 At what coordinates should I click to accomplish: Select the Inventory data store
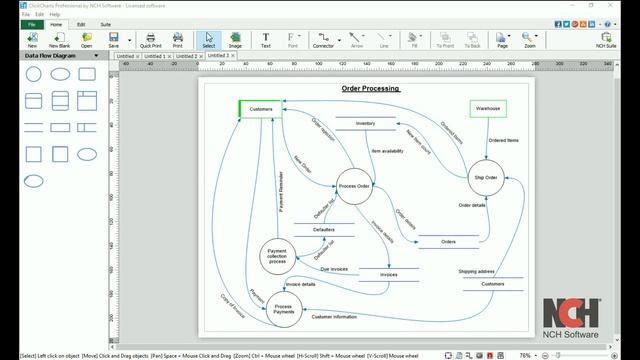tap(366, 123)
